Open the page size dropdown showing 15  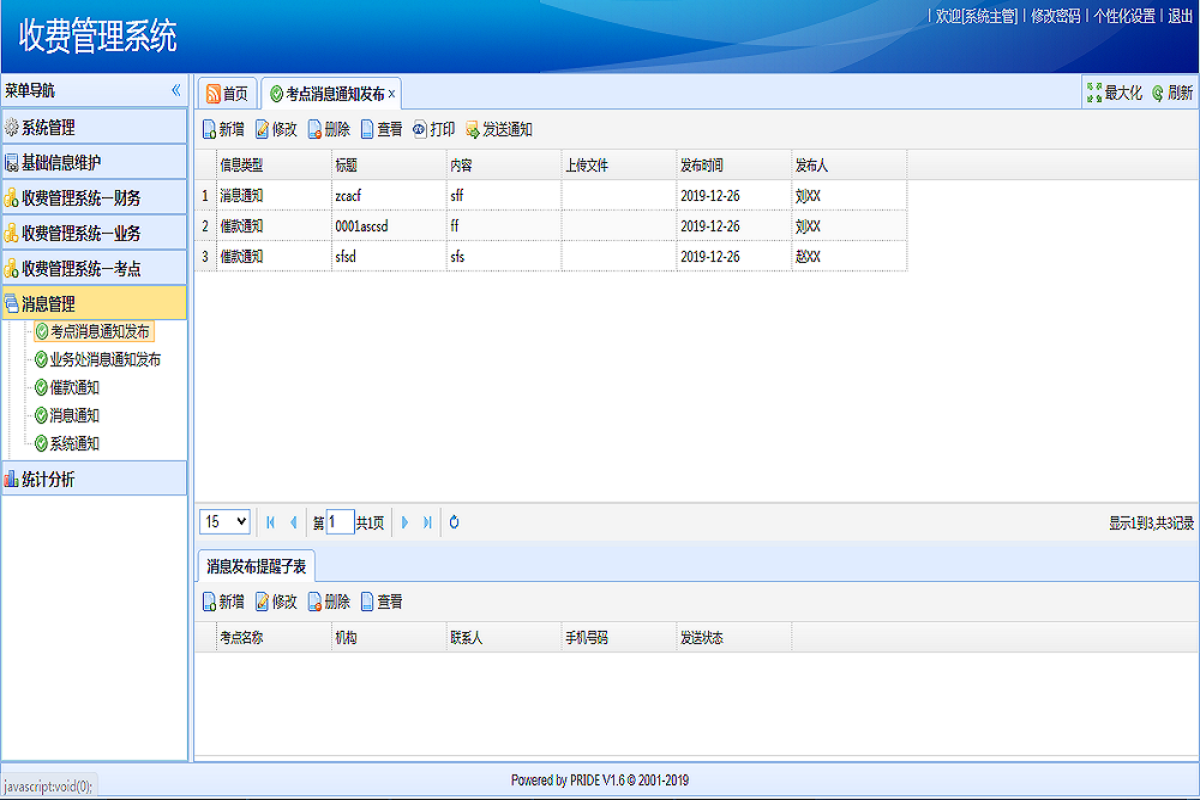coord(226,522)
